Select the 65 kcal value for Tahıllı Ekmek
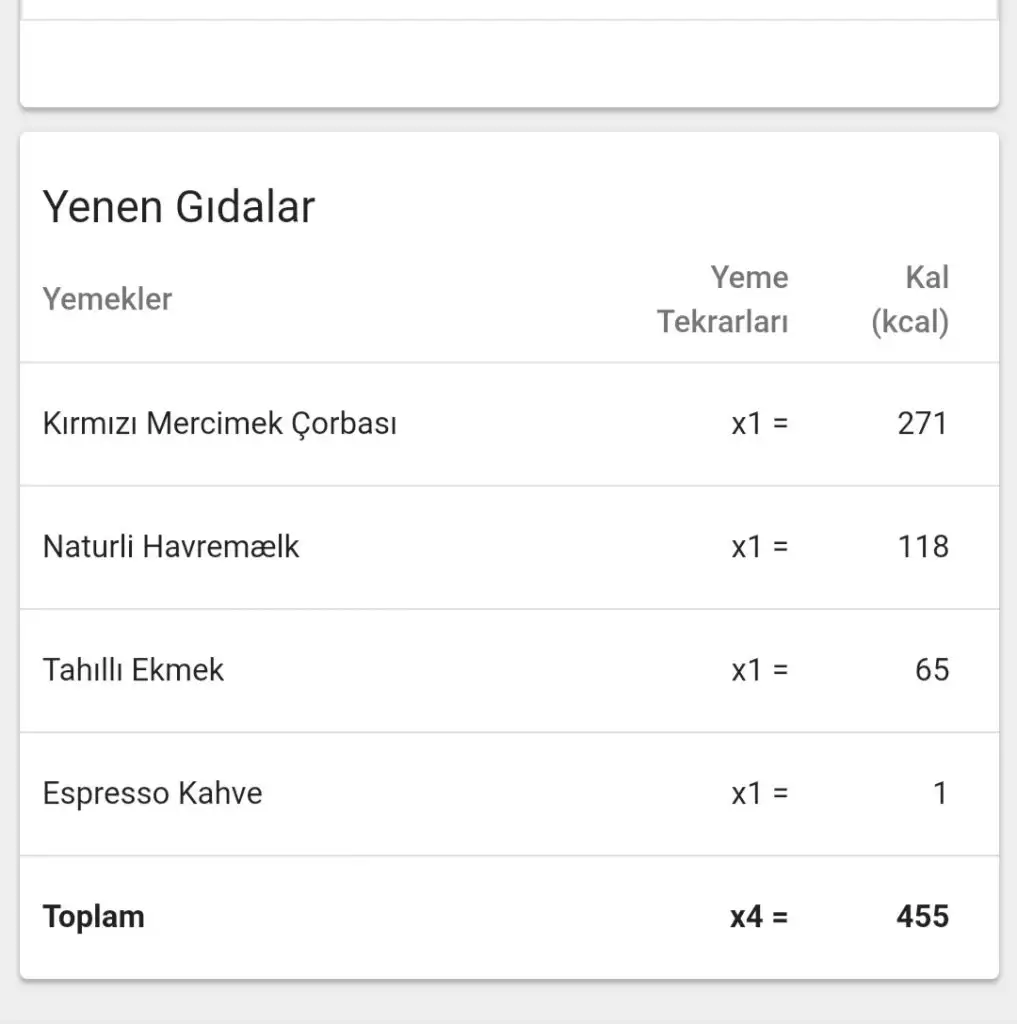 pyautogui.click(x=931, y=670)
